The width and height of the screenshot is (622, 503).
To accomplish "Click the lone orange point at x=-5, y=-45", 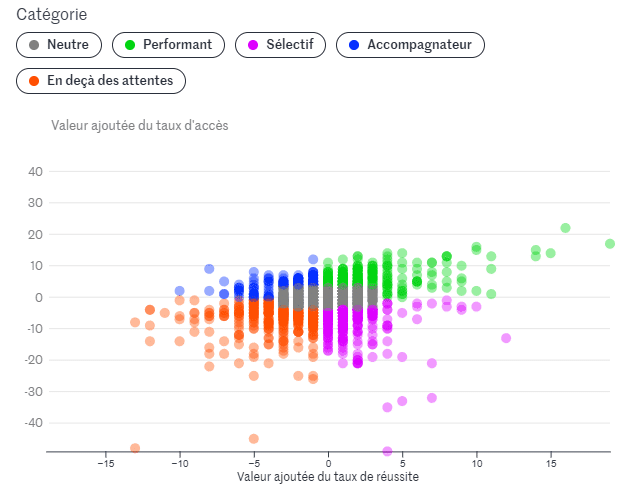I will [254, 439].
